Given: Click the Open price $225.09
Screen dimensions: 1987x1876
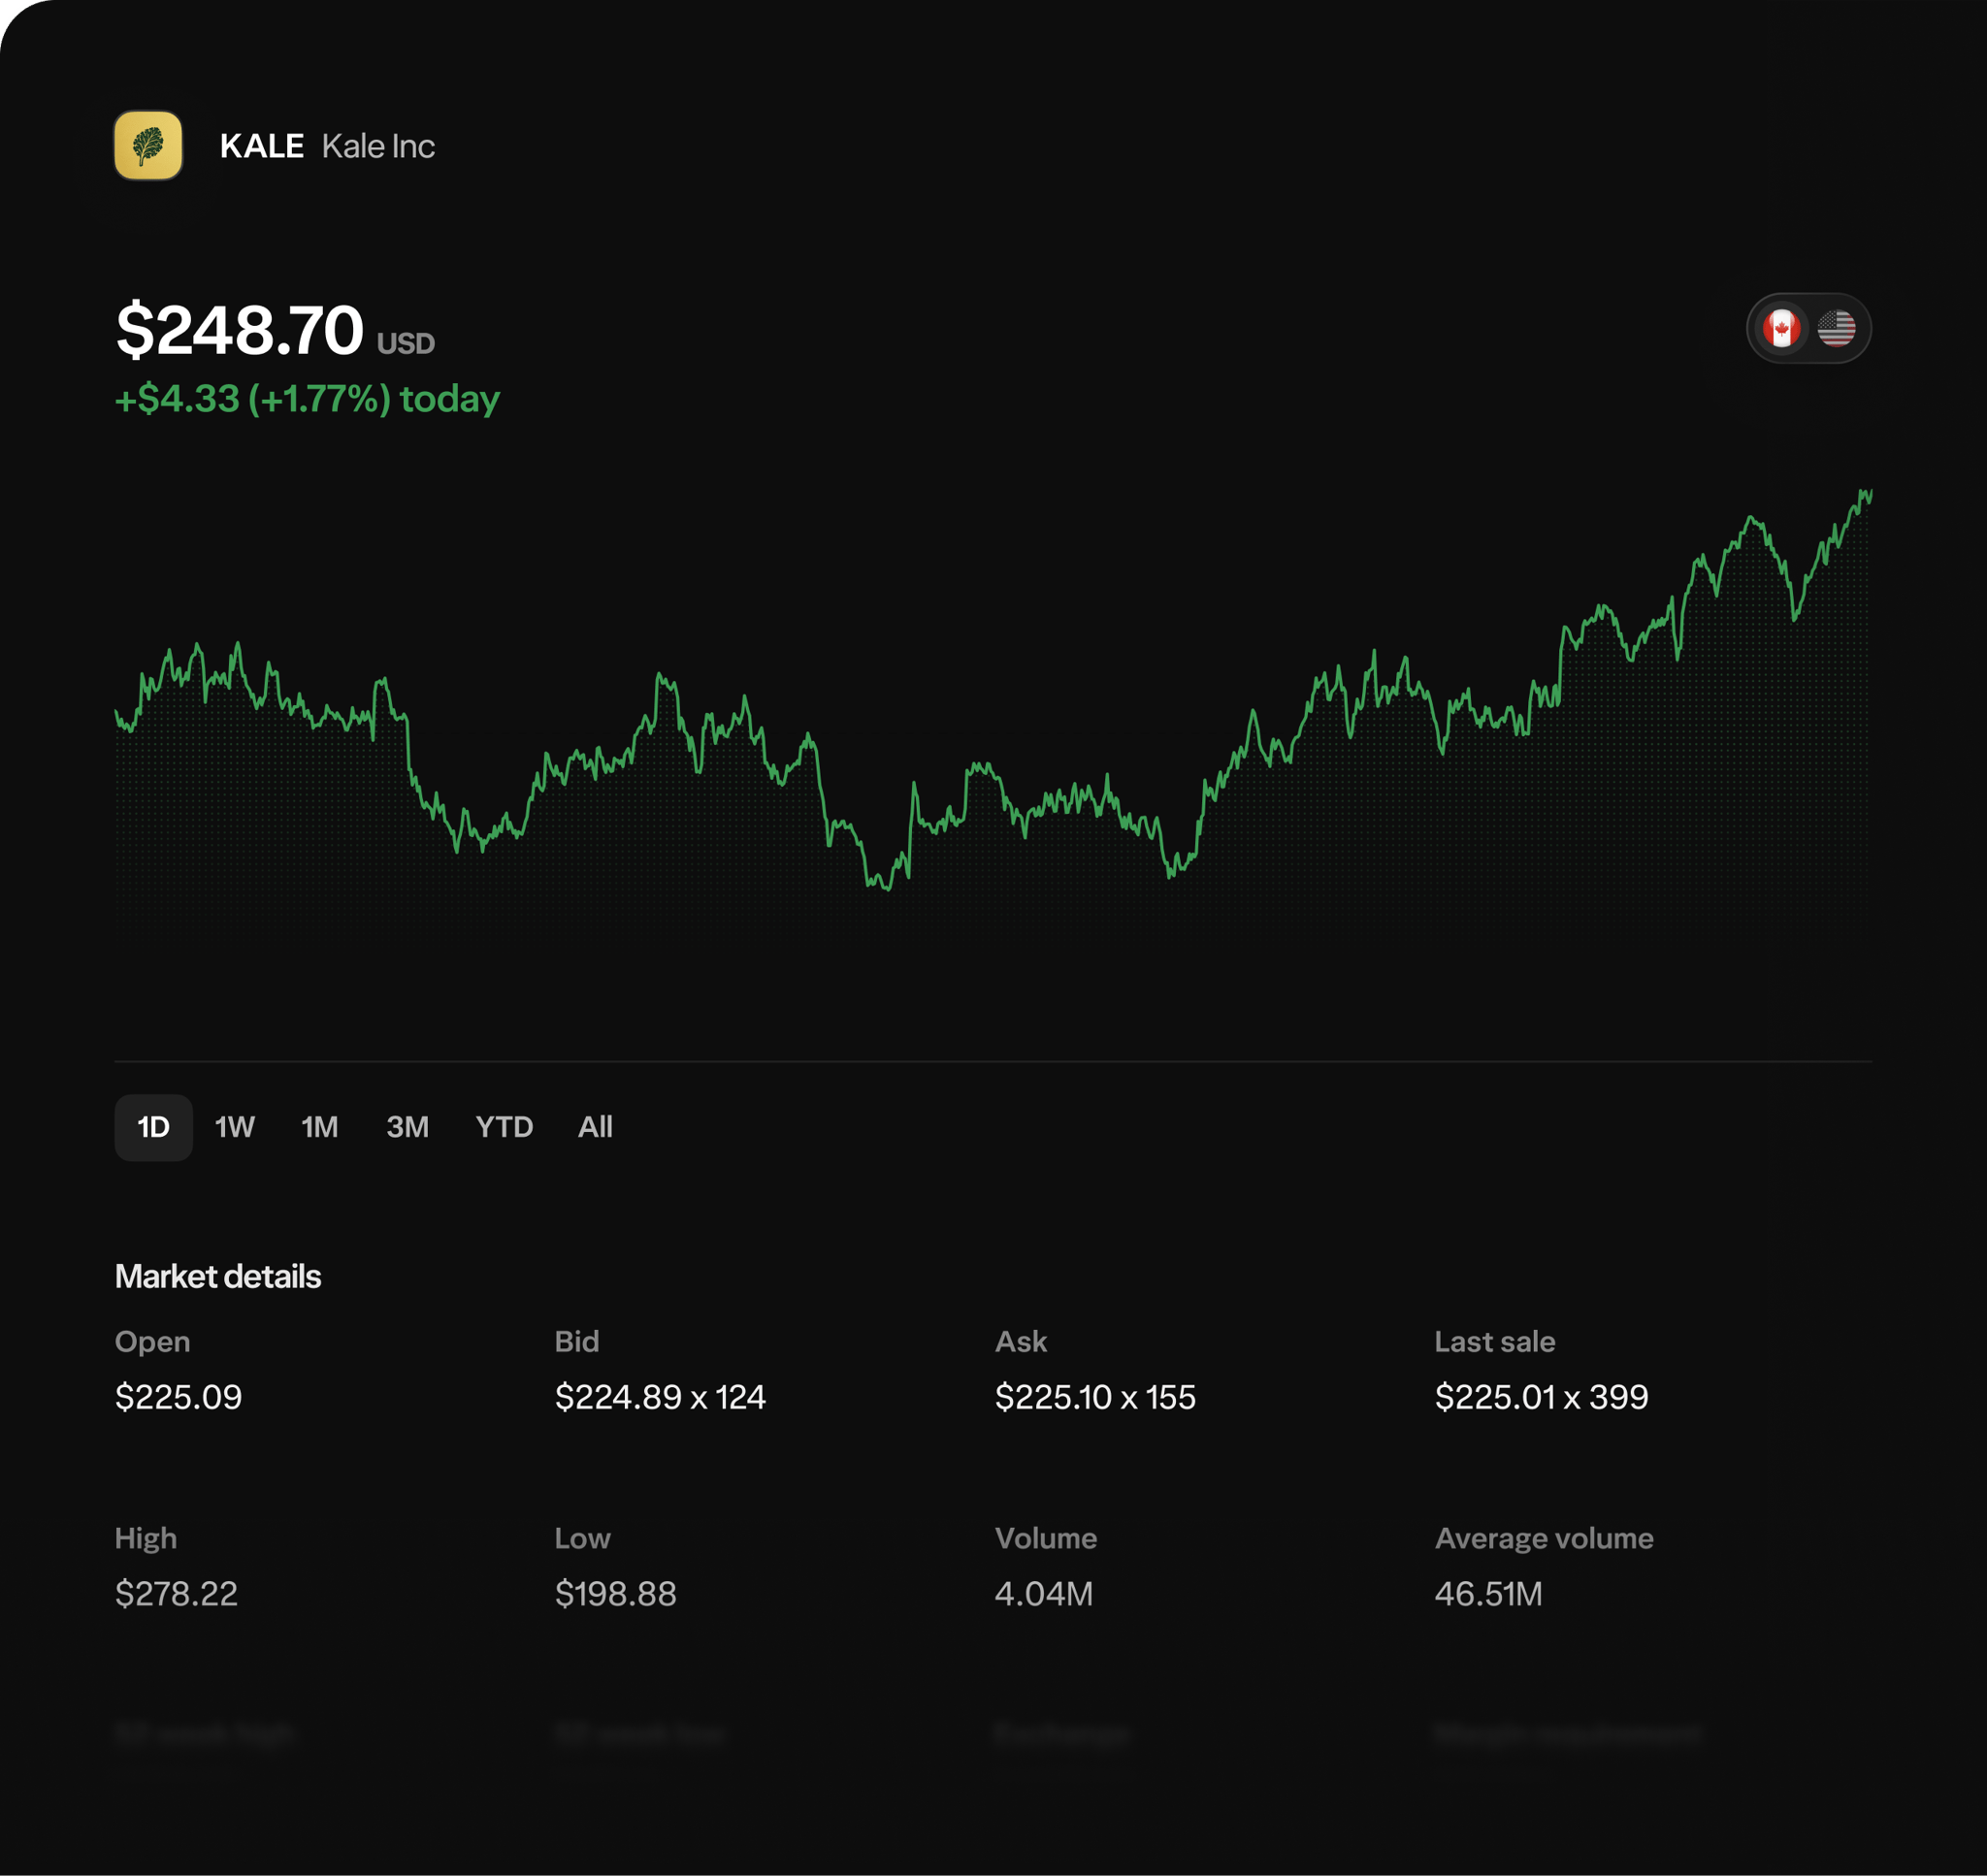Looking at the screenshot, I should click(178, 1396).
